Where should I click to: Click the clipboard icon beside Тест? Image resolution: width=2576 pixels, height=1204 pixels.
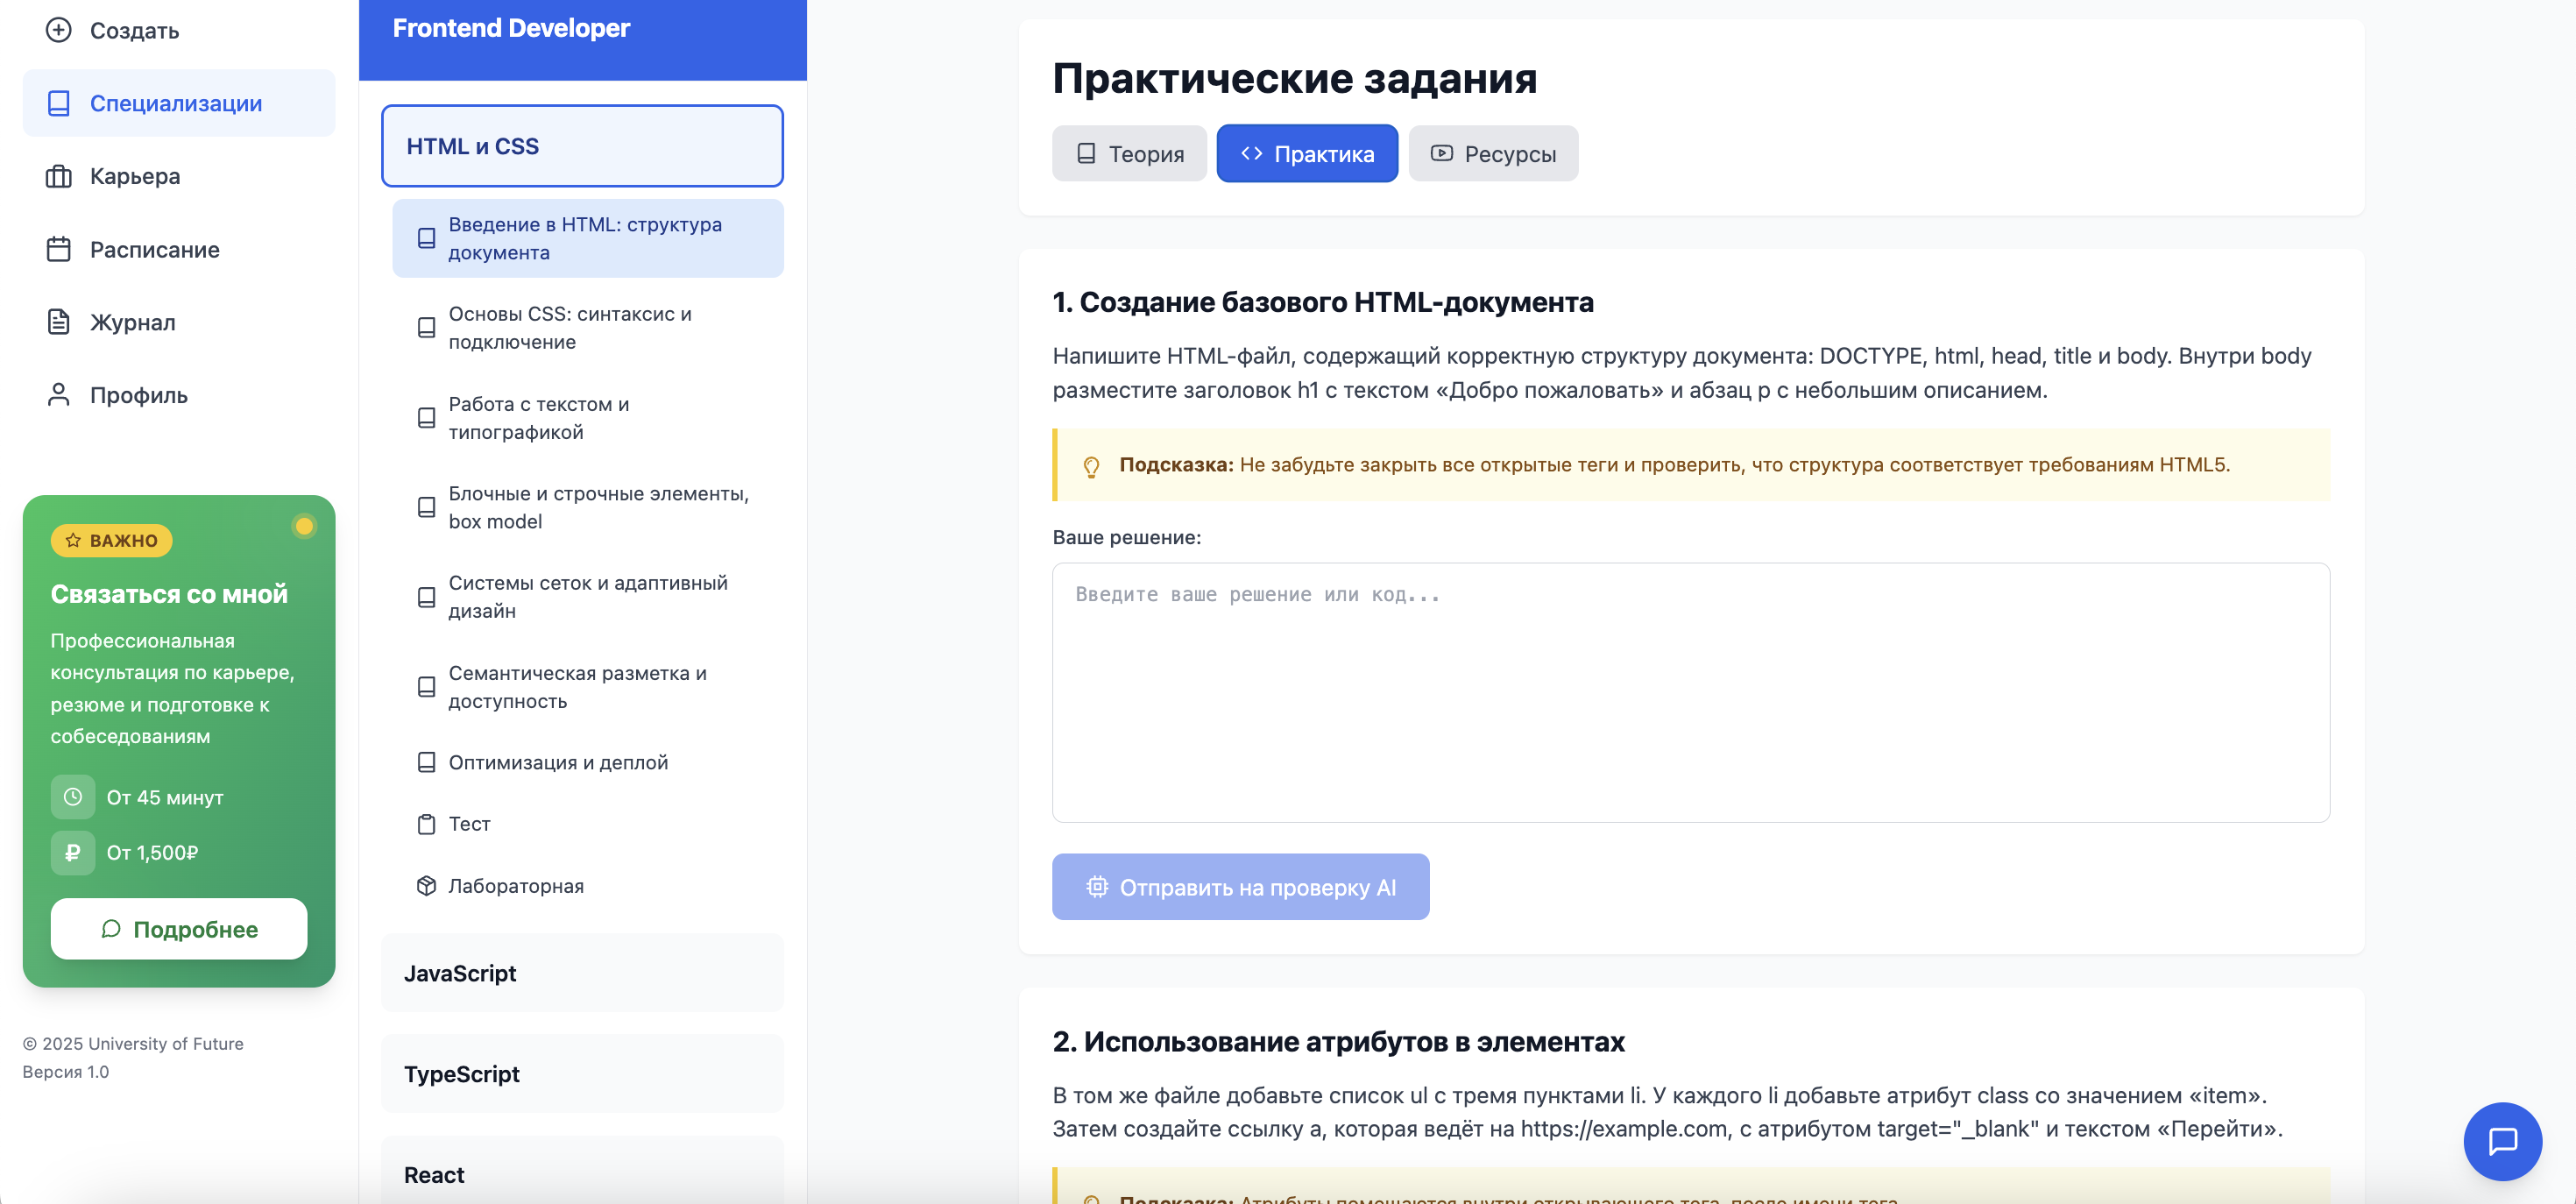coord(426,824)
